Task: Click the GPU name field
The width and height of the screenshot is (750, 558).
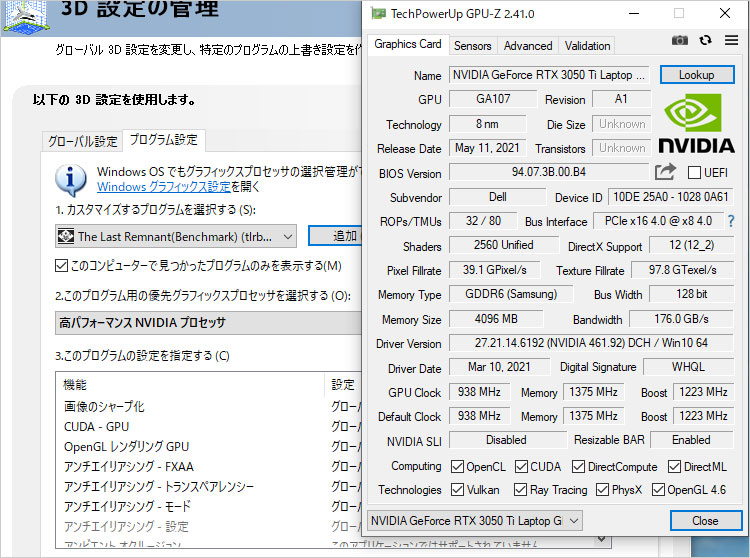Action: [549, 75]
